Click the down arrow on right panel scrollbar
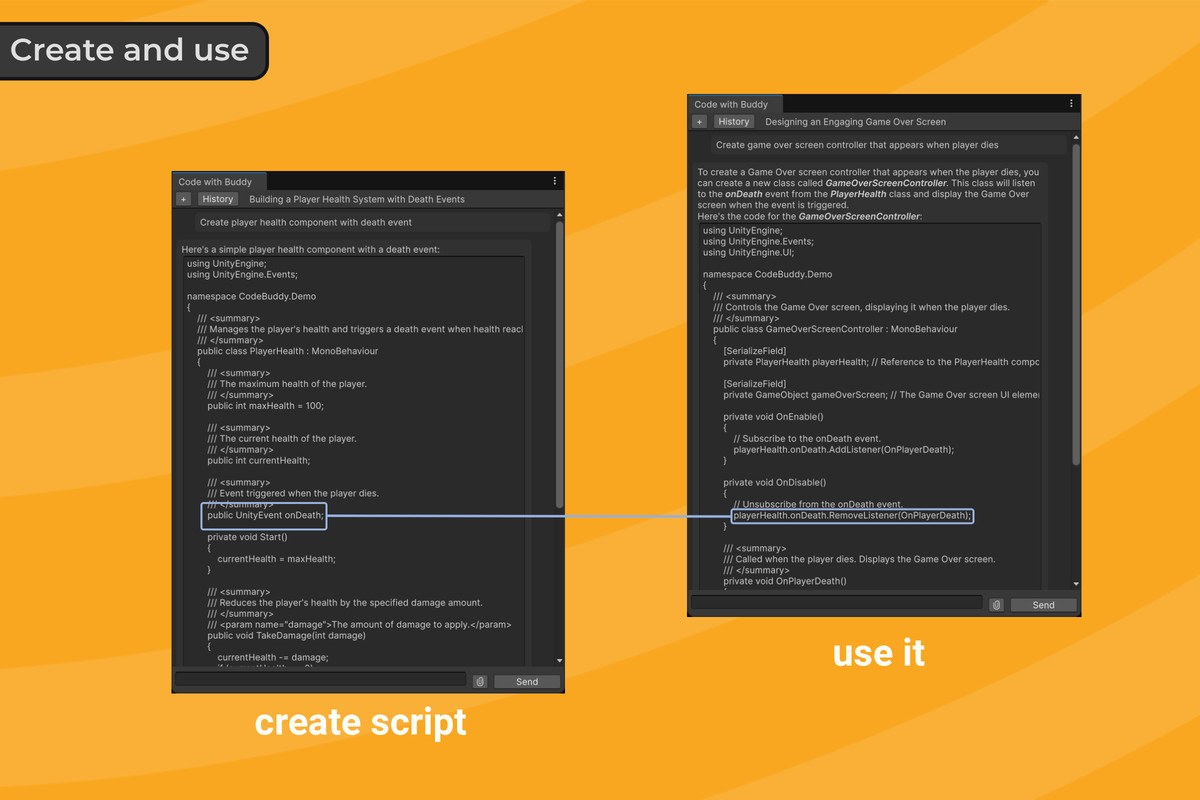The image size is (1200, 800). click(1076, 584)
